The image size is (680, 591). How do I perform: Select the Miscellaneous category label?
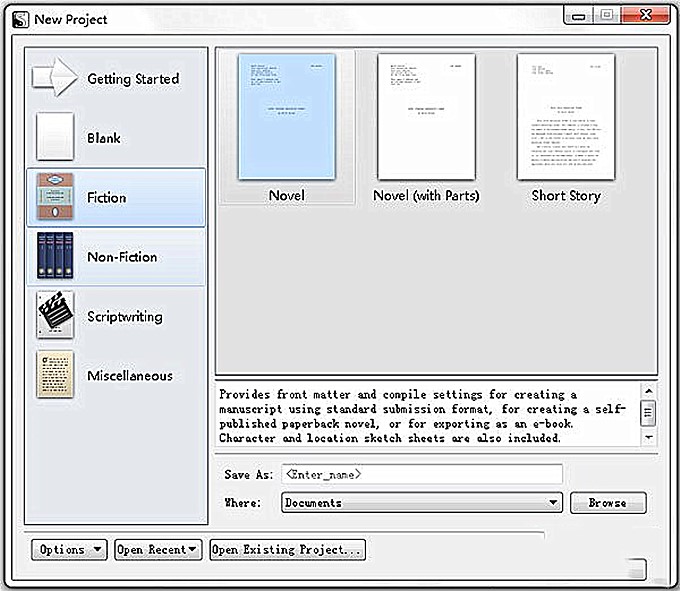(130, 375)
